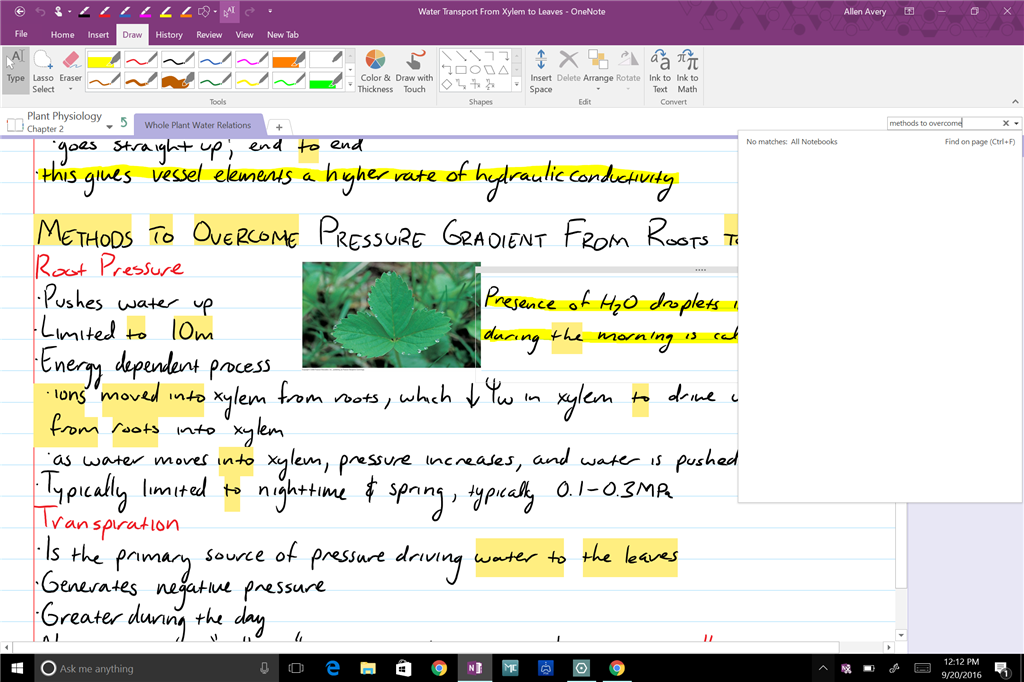Expand the Shapes gallery
The width and height of the screenshot is (1024, 682).
[x=517, y=84]
